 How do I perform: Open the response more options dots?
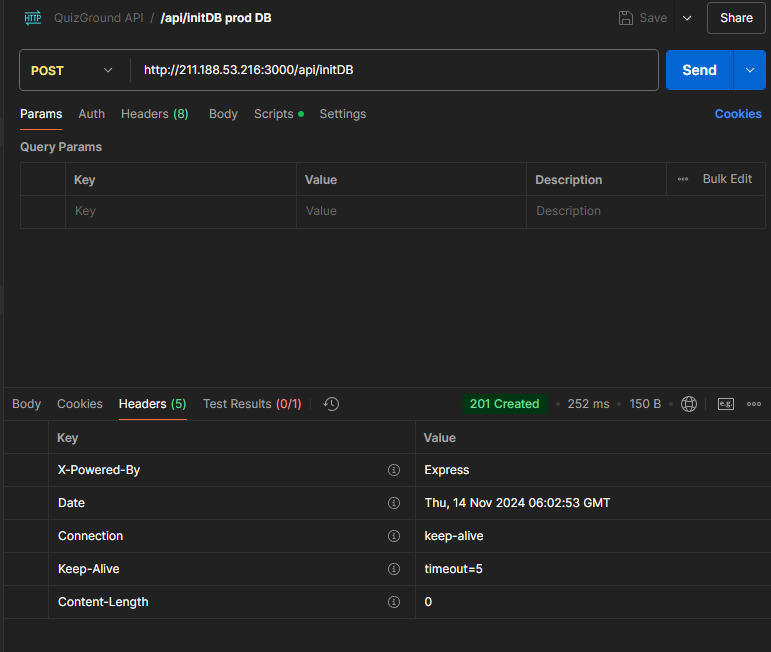(x=754, y=404)
